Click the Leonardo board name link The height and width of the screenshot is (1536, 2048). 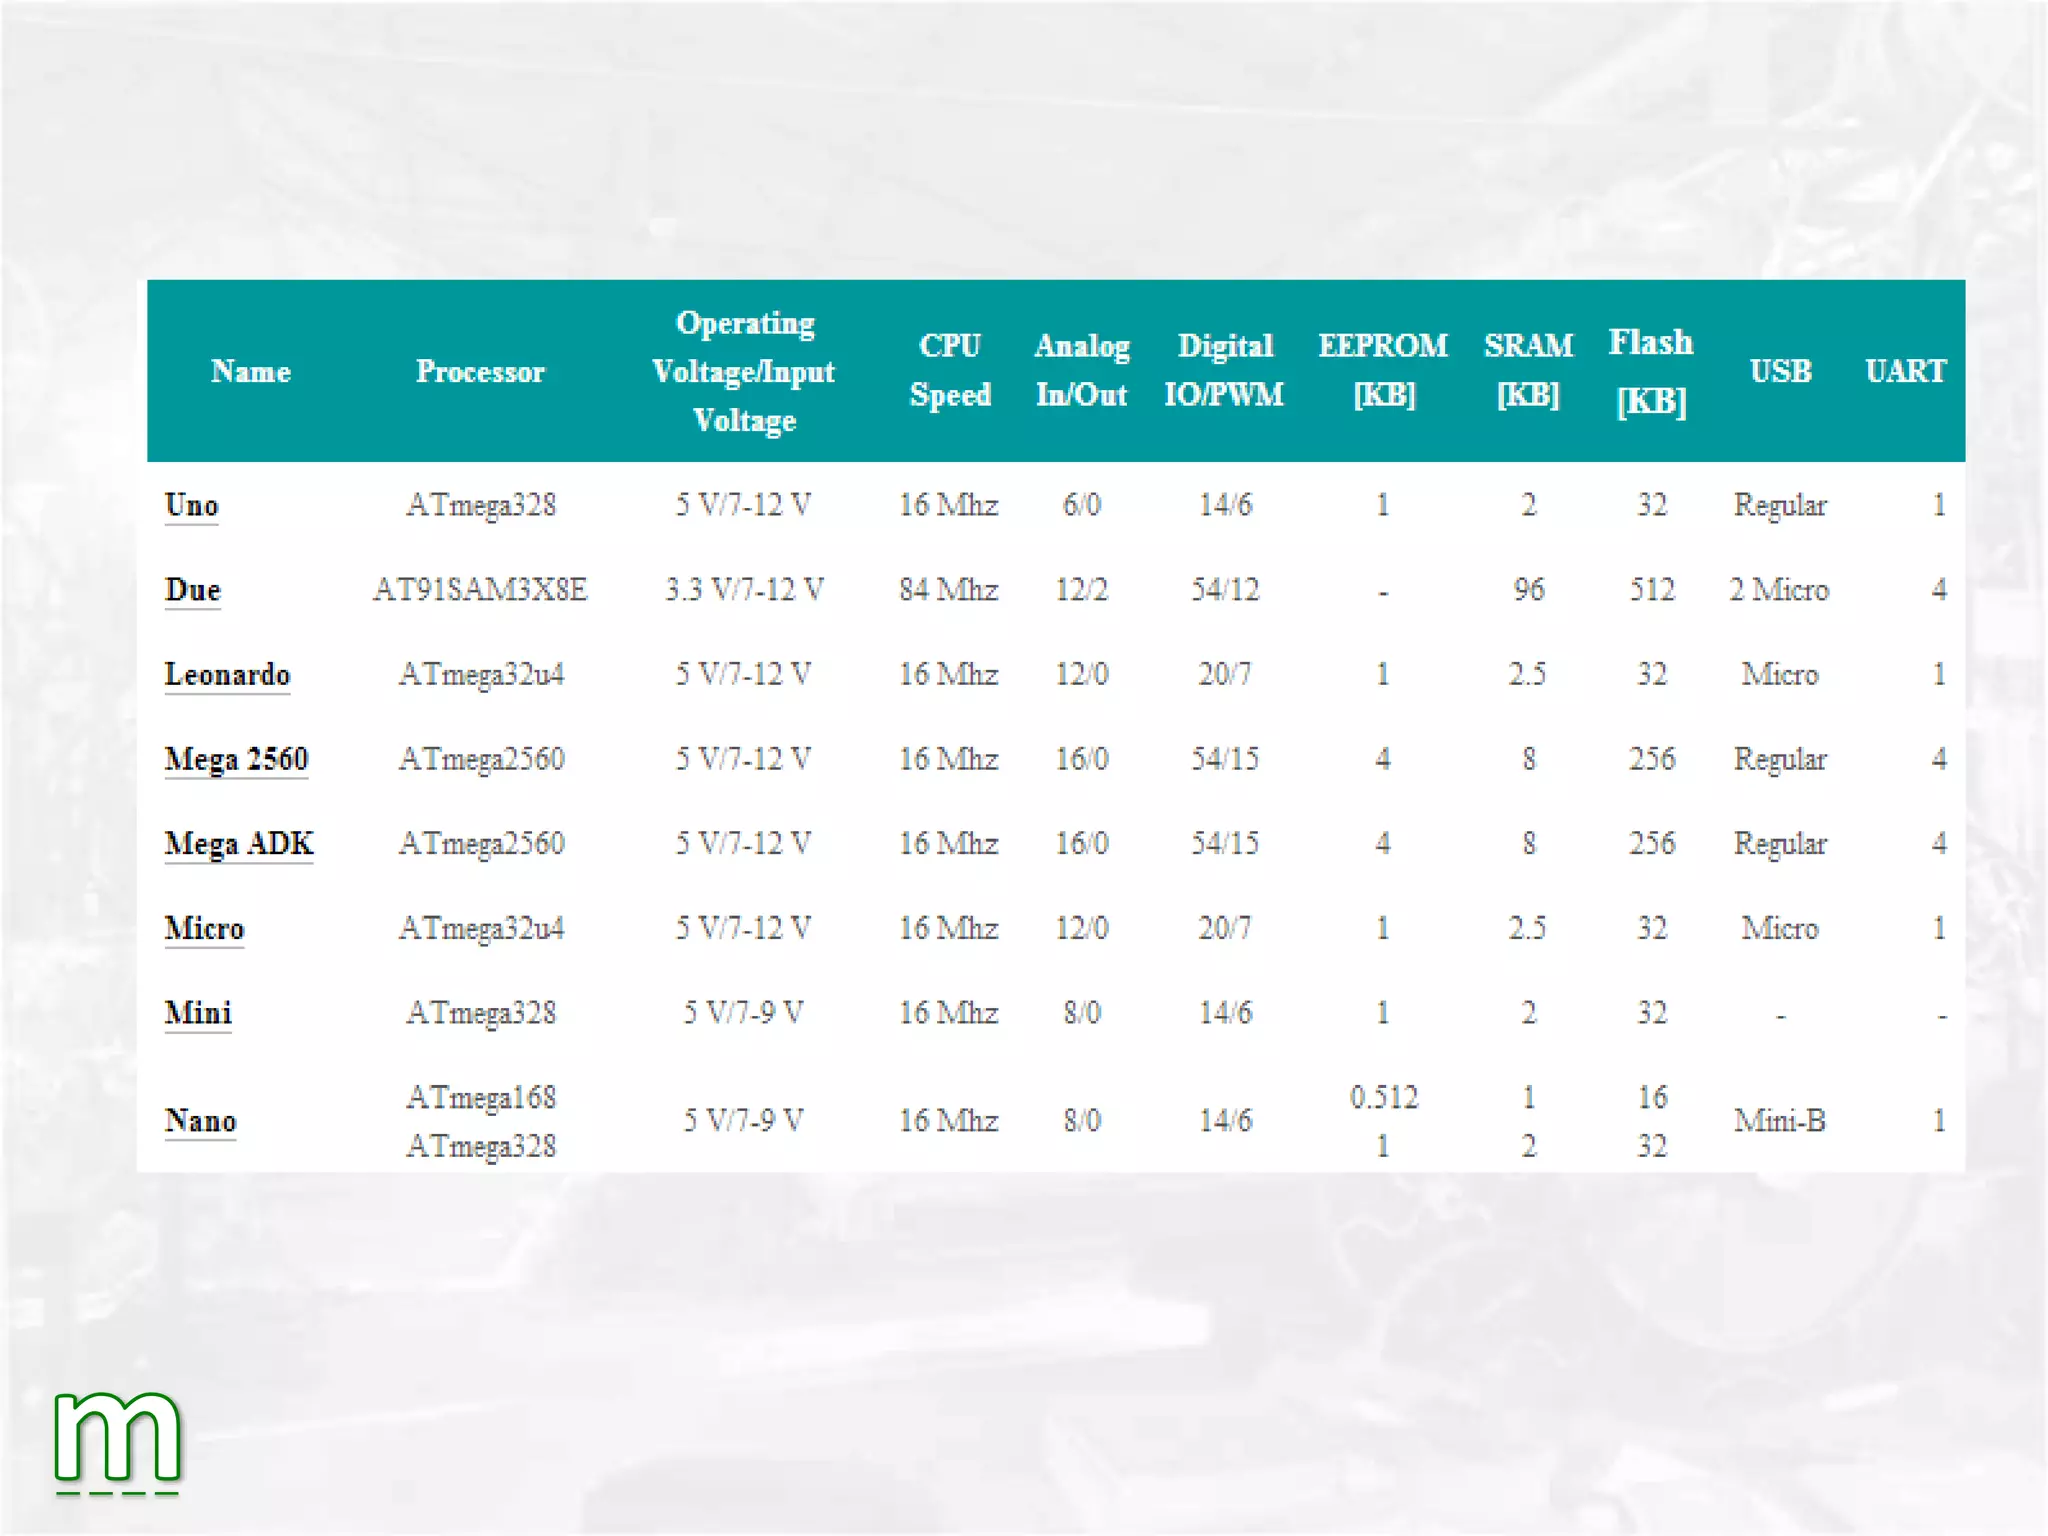pos(227,674)
